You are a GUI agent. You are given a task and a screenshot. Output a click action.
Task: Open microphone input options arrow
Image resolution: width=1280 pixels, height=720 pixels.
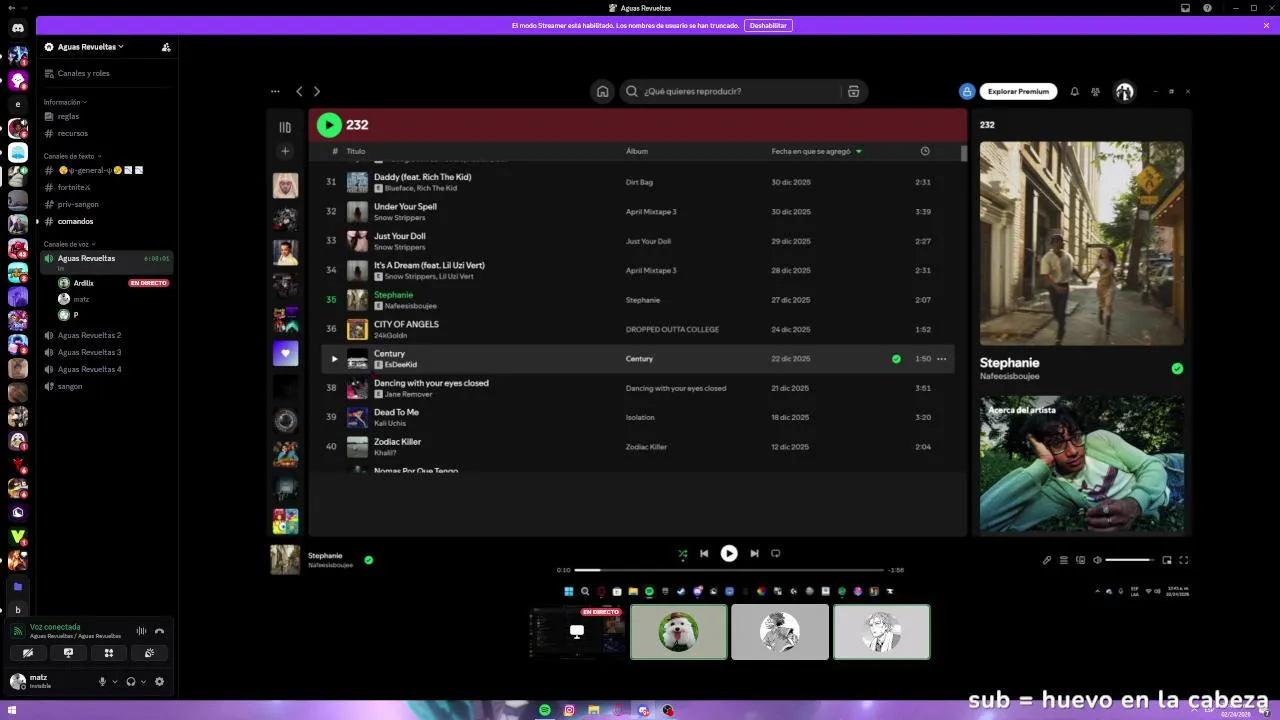tap(114, 682)
